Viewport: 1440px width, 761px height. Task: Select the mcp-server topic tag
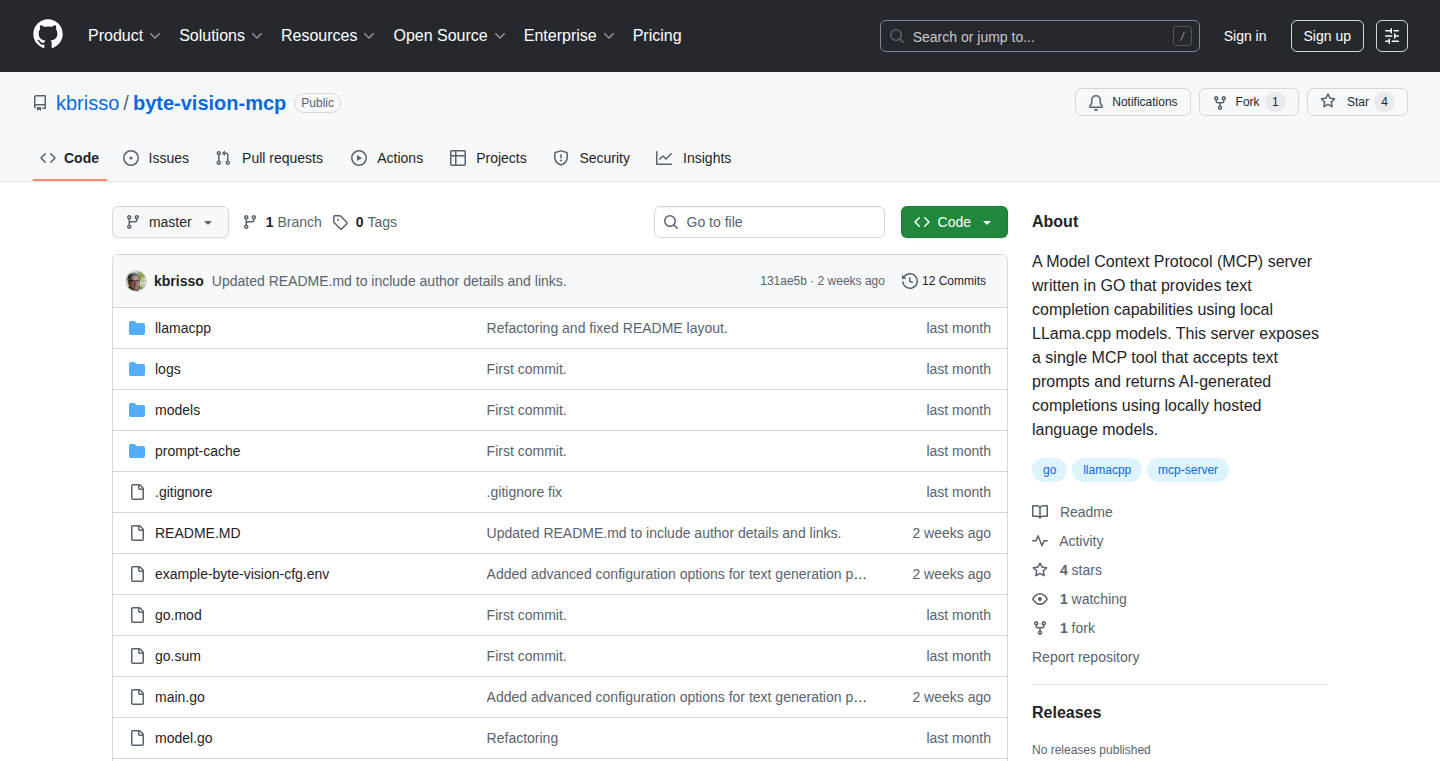click(x=1188, y=470)
